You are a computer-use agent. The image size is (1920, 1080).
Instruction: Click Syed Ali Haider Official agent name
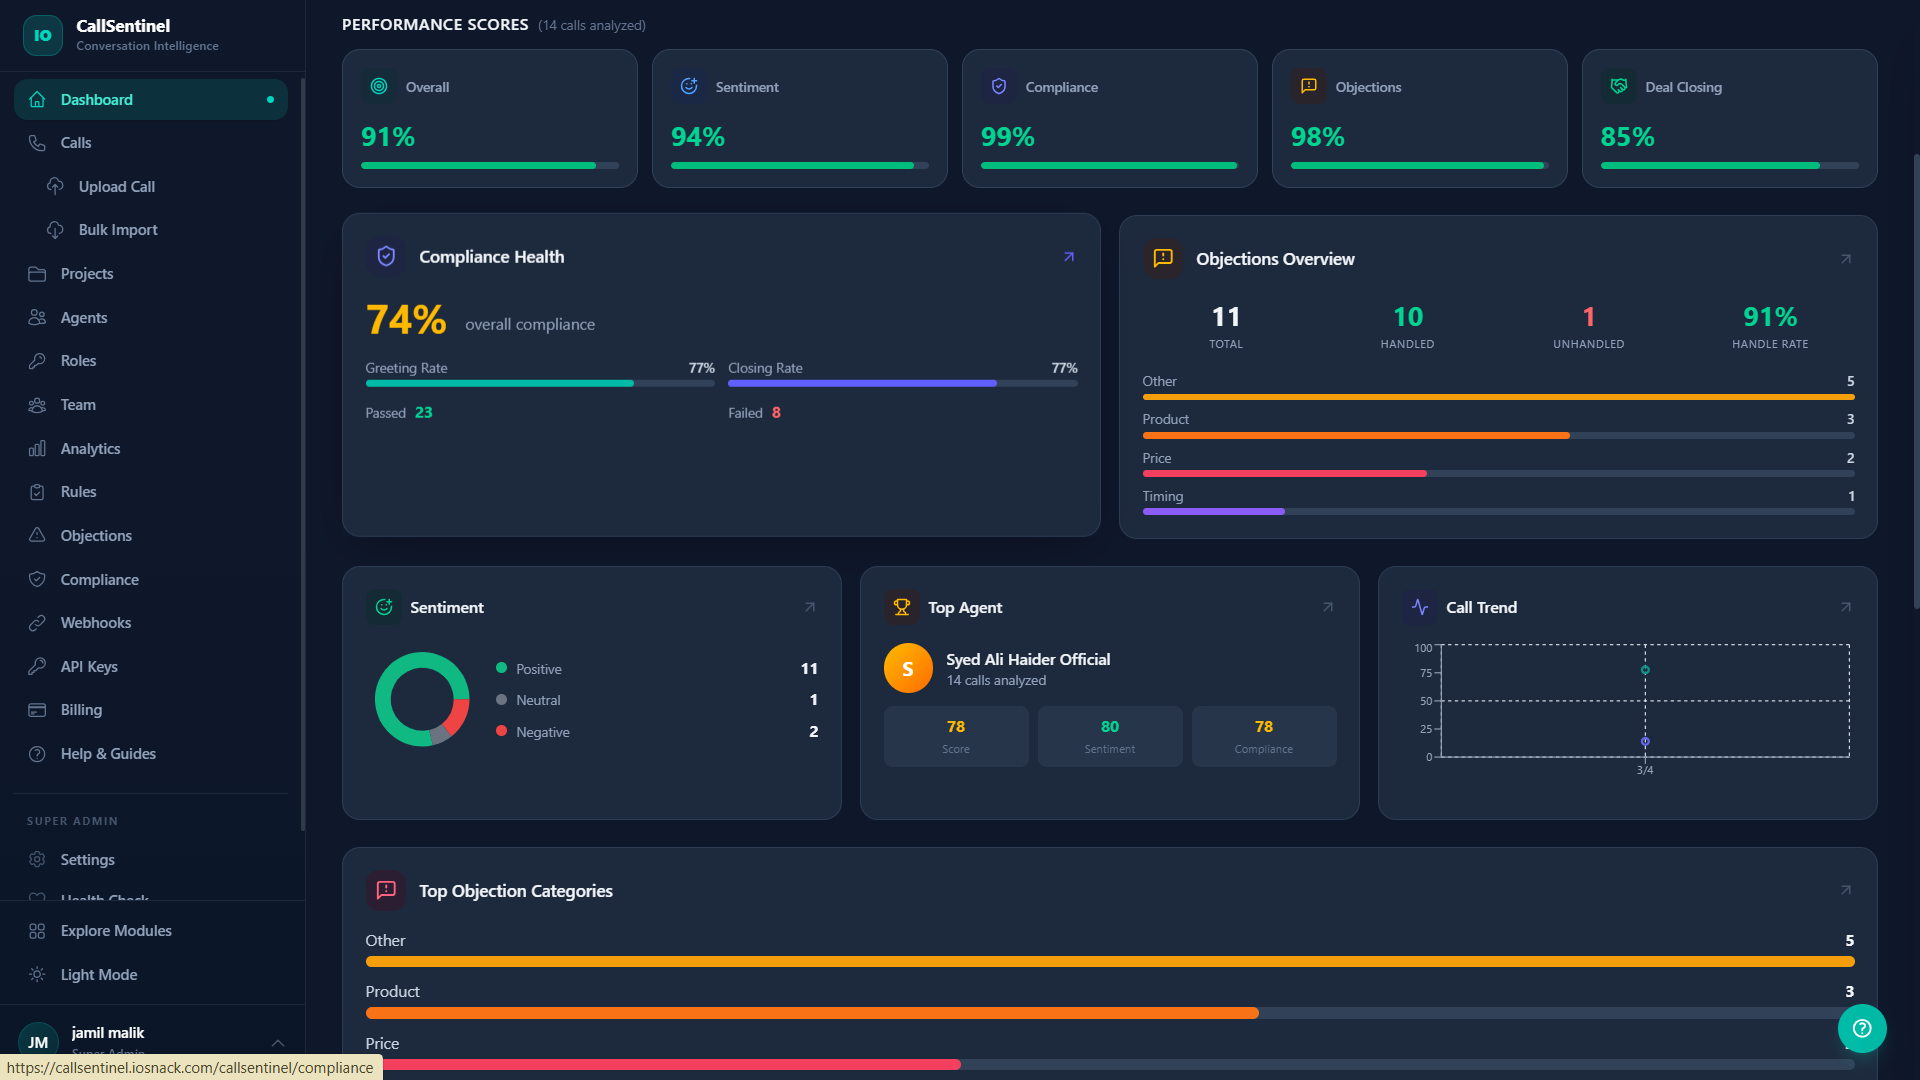pos(1028,660)
